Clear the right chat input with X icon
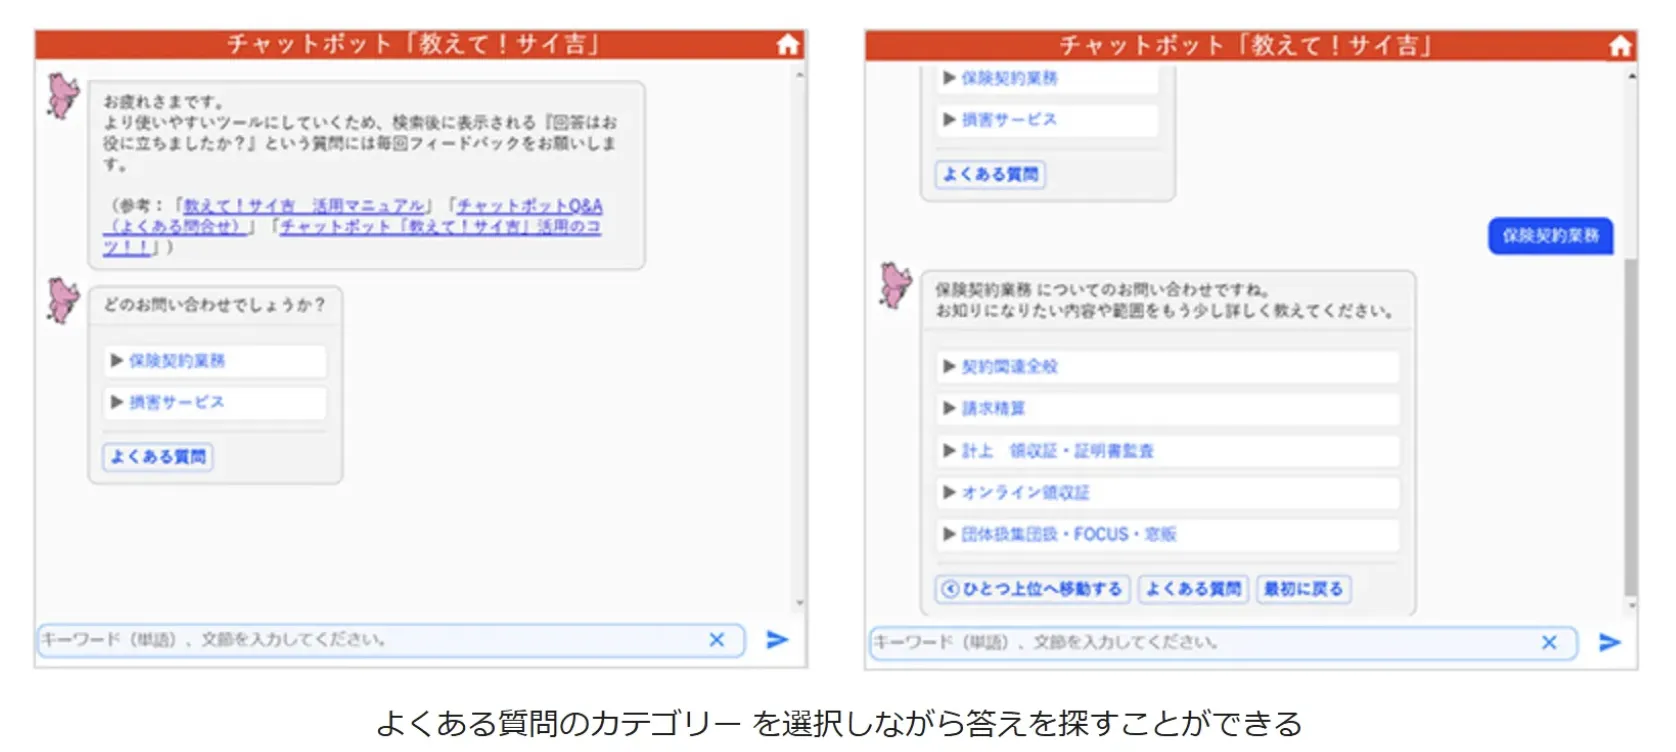This screenshot has height=752, width=1676. coord(1549,643)
